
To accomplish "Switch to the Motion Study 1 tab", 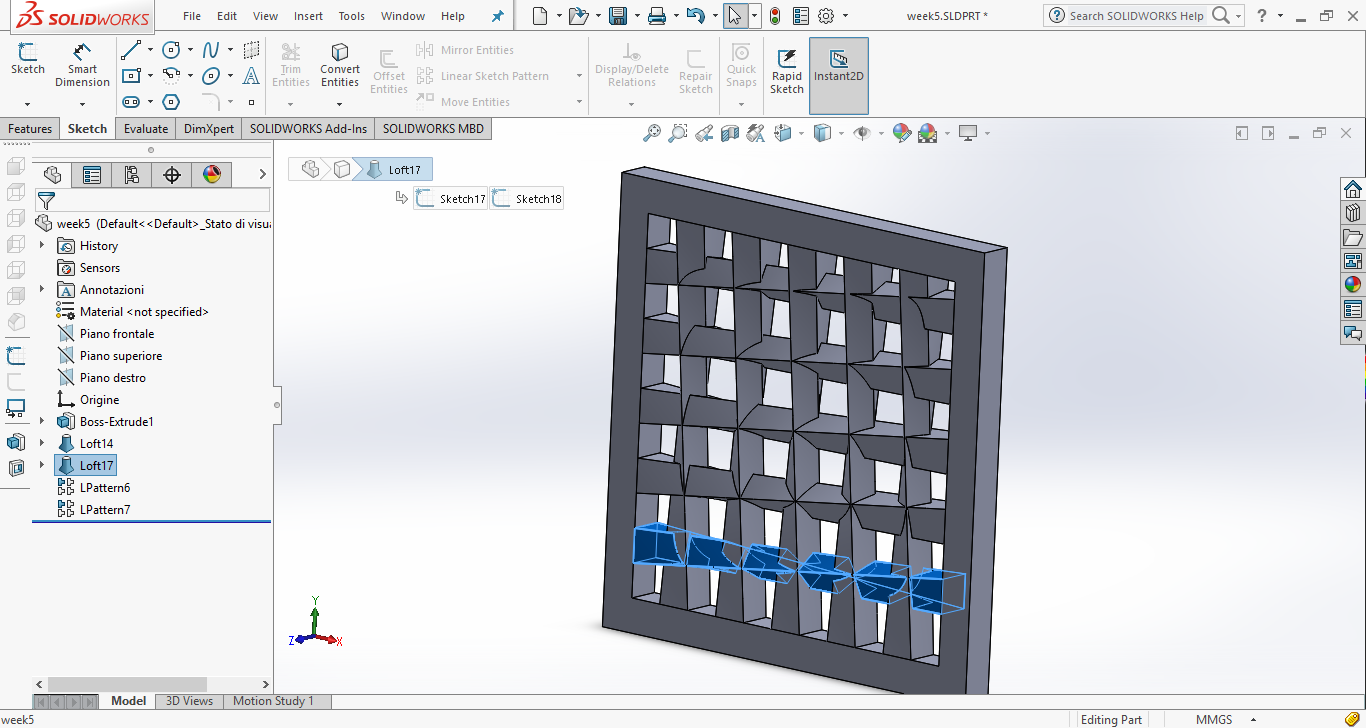I will click(x=273, y=701).
